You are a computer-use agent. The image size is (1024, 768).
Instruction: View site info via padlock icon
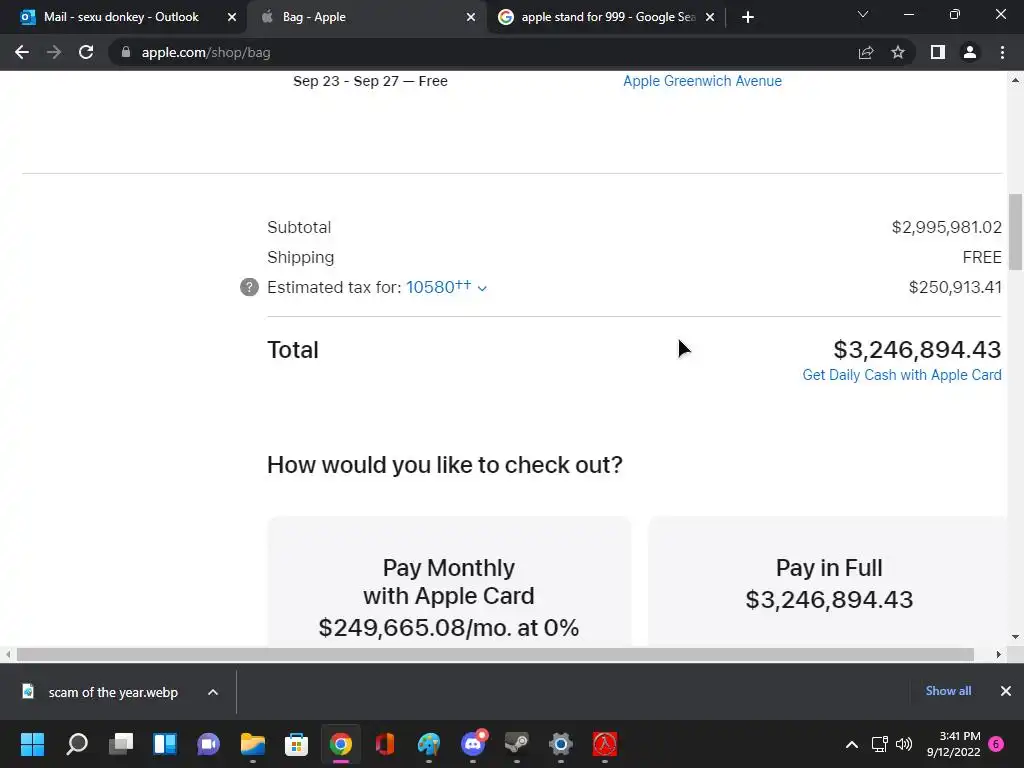[126, 52]
